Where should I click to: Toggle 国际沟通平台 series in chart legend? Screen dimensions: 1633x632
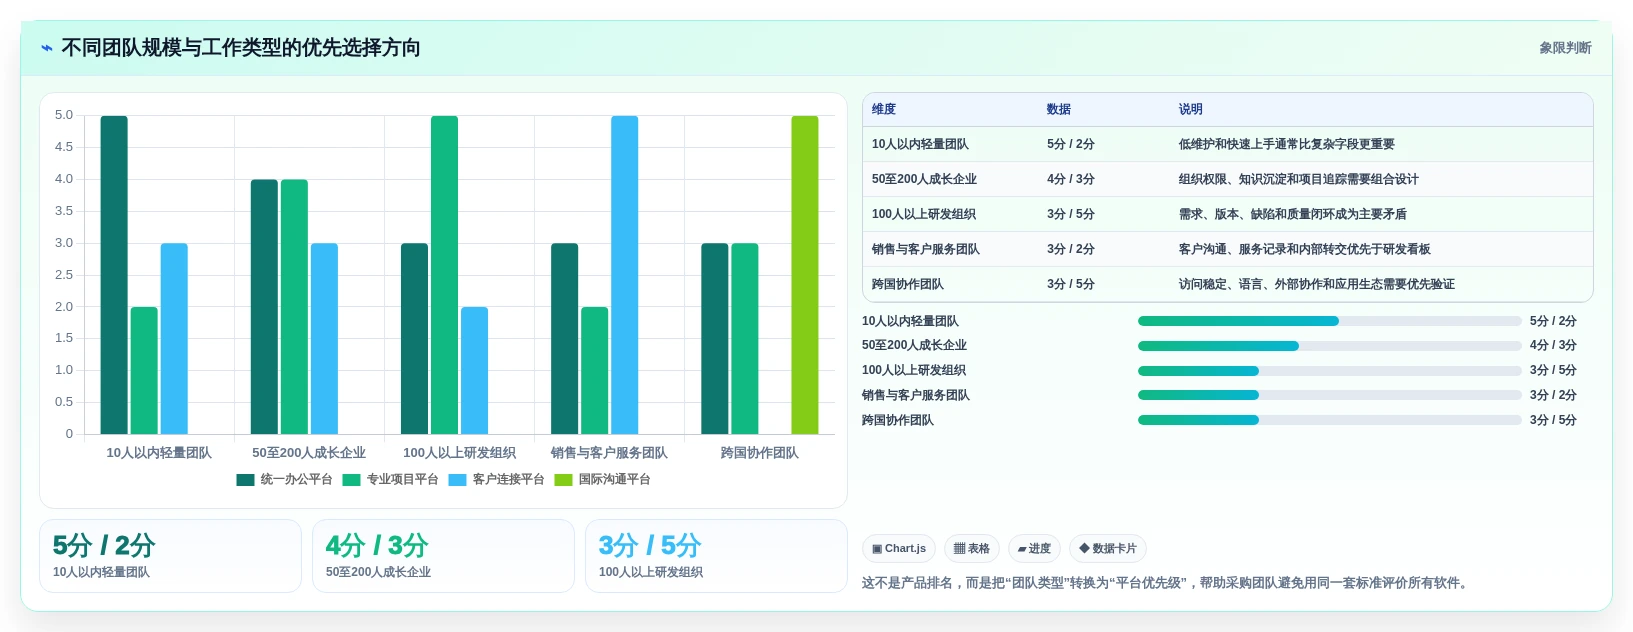coord(602,480)
